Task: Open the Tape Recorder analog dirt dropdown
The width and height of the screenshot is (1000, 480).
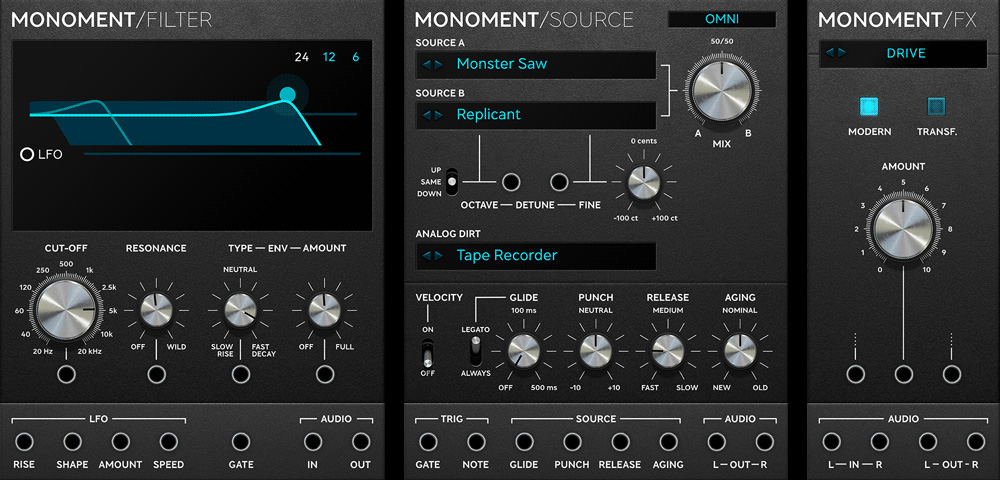Action: coord(536,256)
